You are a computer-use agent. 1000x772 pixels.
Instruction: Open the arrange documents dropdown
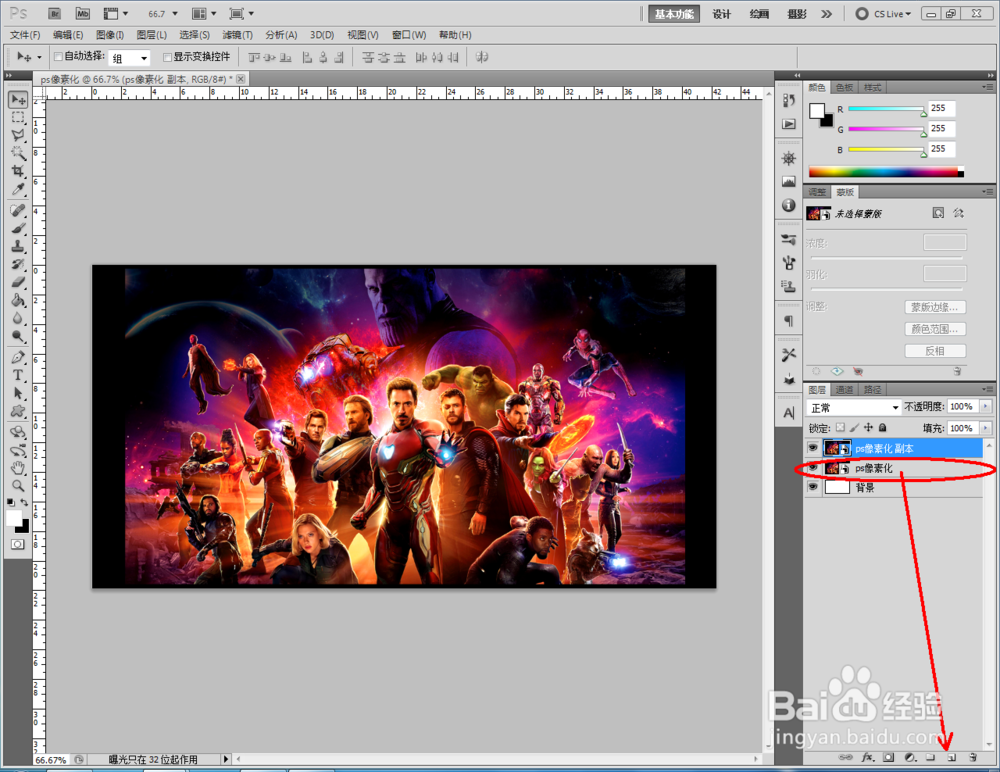pos(205,13)
